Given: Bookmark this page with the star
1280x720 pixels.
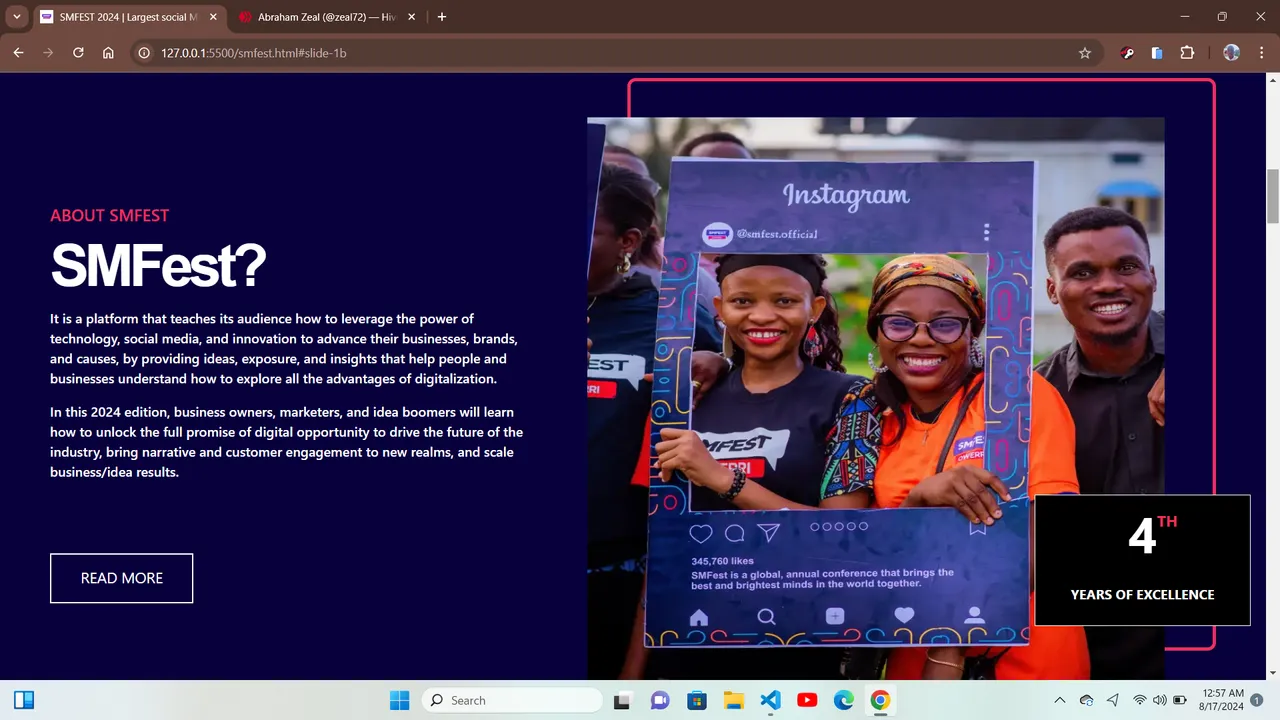Looking at the screenshot, I should click(x=1085, y=53).
